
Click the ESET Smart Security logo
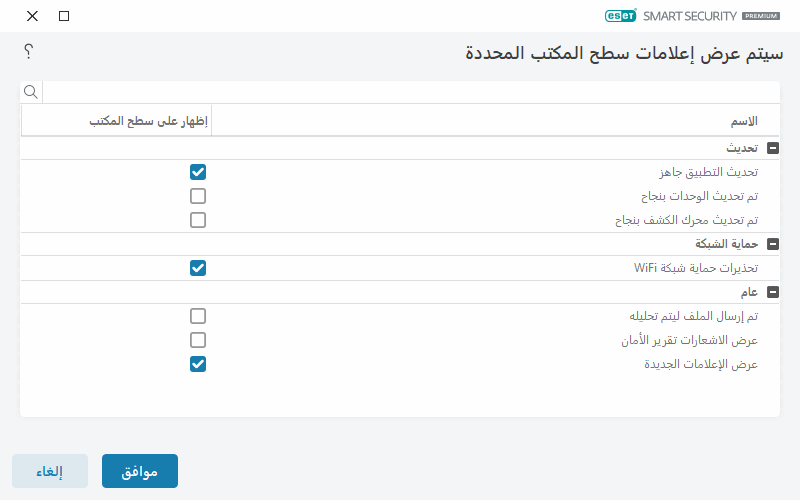click(690, 16)
